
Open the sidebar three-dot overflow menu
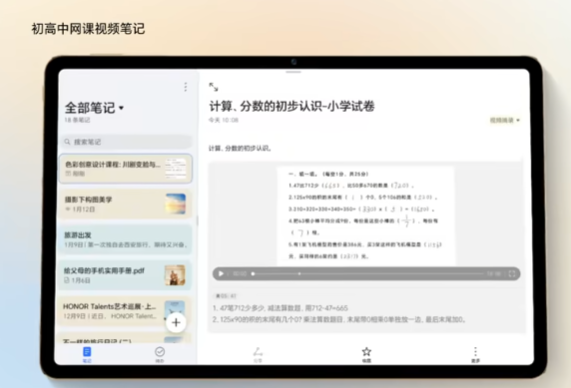point(185,87)
